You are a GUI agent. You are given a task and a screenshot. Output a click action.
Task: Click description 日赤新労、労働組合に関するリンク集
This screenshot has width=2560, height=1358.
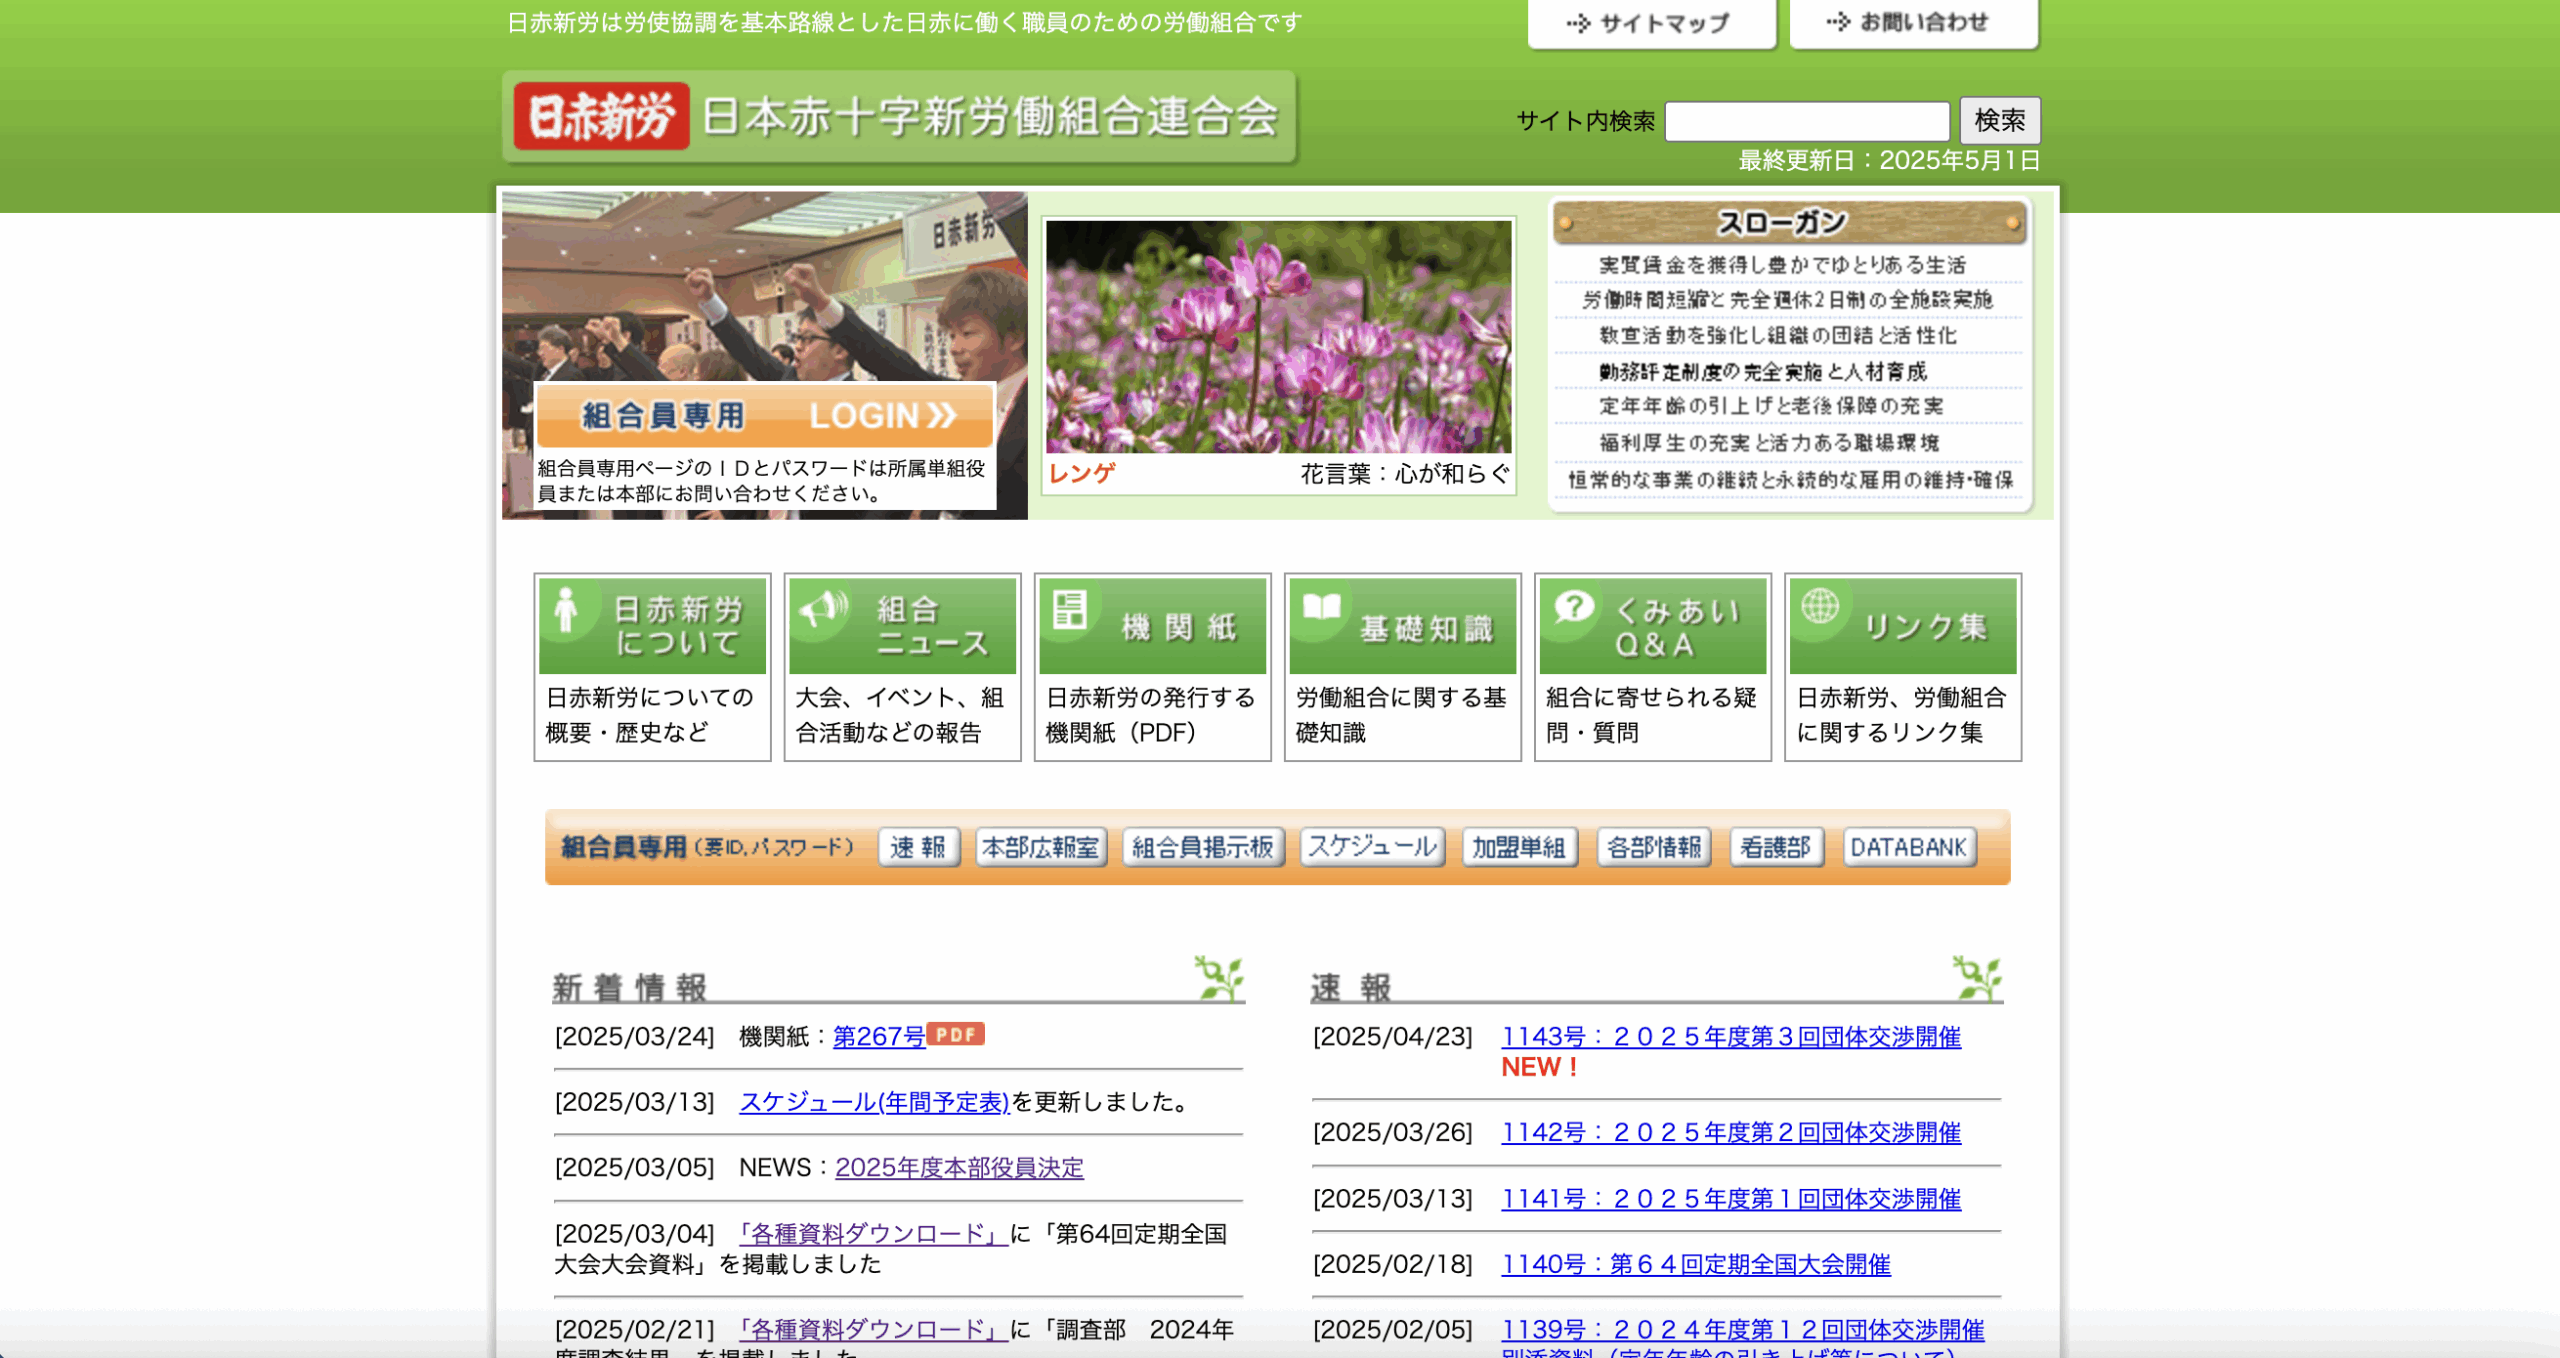pos(1901,715)
